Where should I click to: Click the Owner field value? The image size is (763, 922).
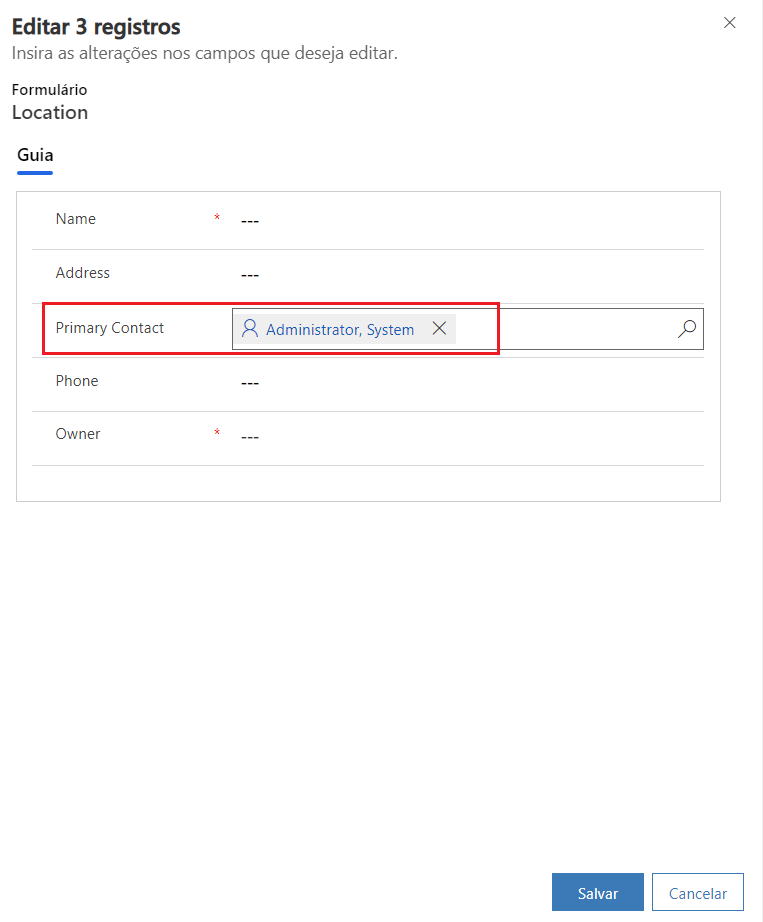250,437
